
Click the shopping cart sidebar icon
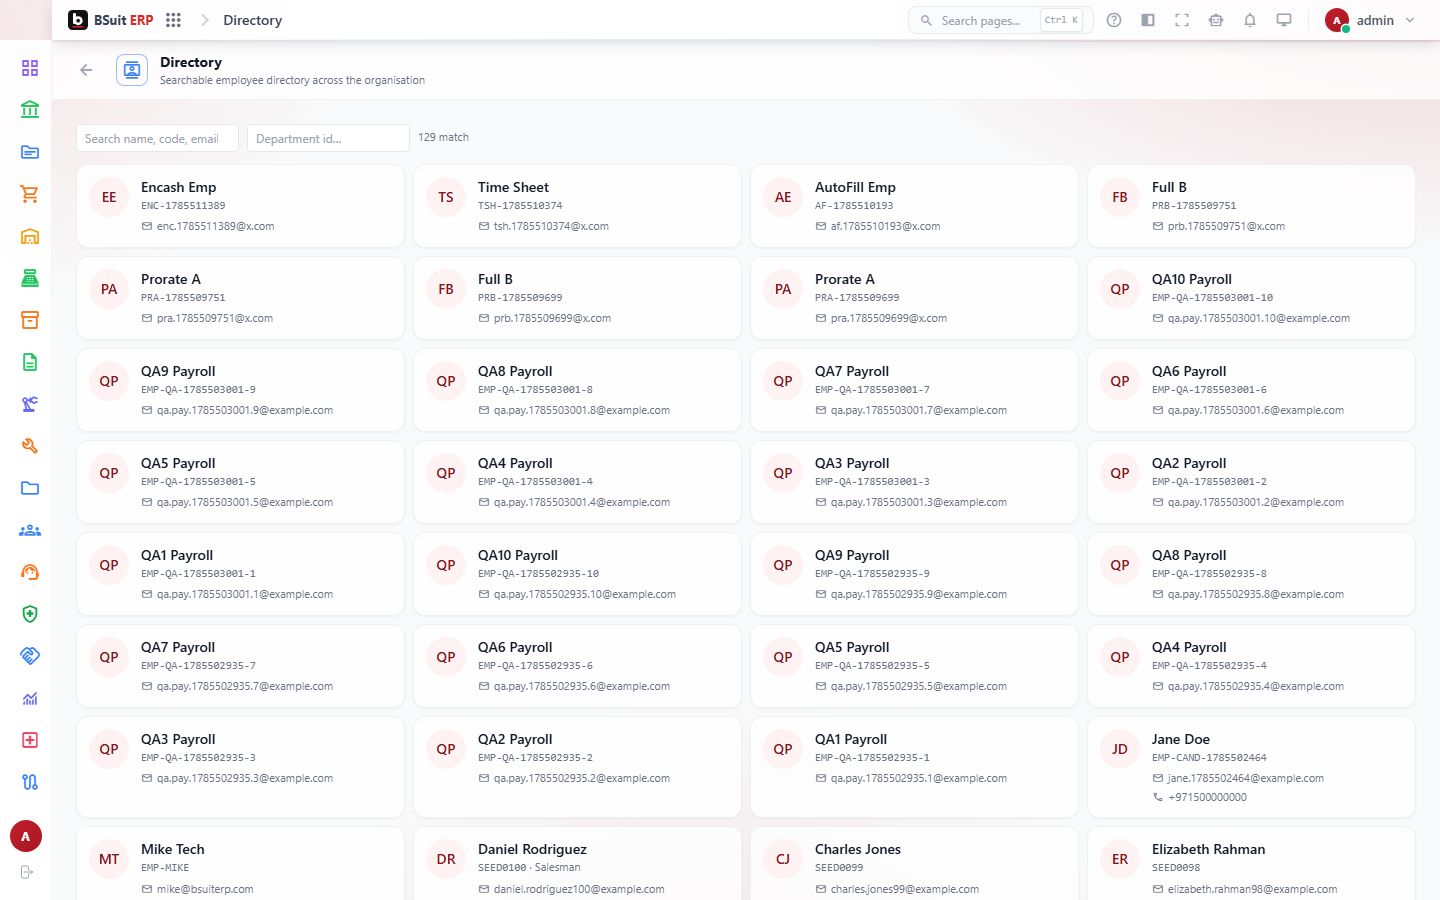click(x=30, y=194)
